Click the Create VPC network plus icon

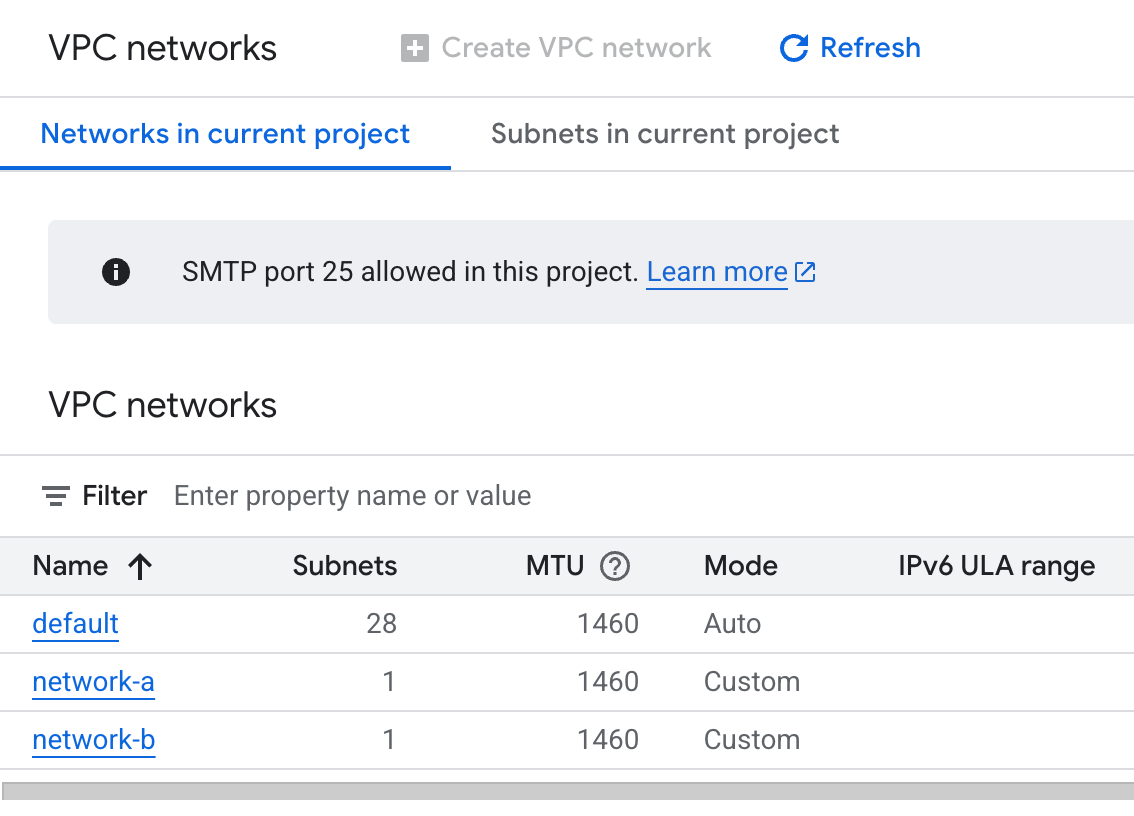click(415, 47)
